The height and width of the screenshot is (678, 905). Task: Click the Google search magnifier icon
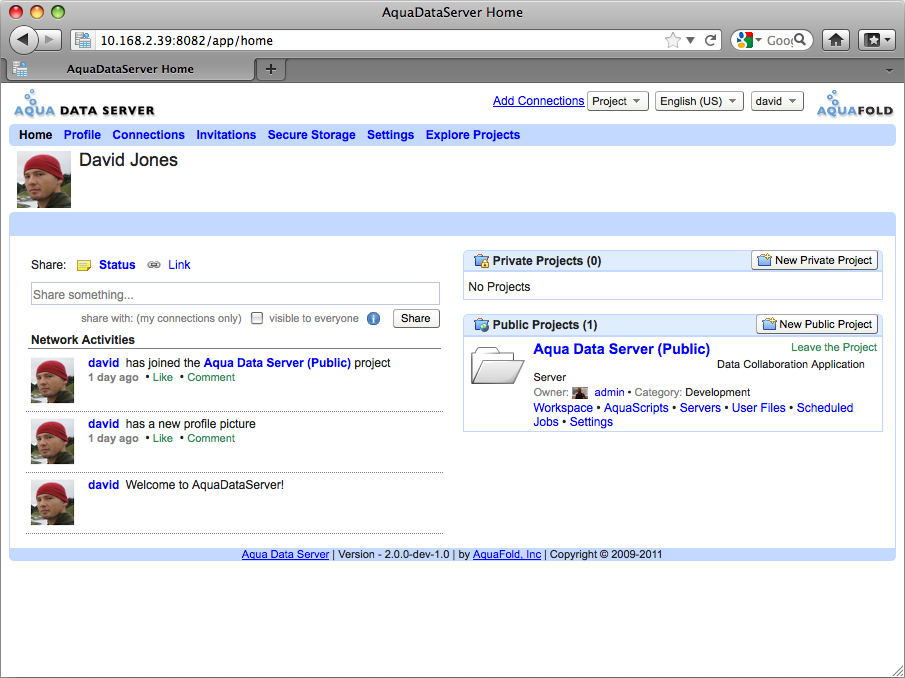point(800,39)
